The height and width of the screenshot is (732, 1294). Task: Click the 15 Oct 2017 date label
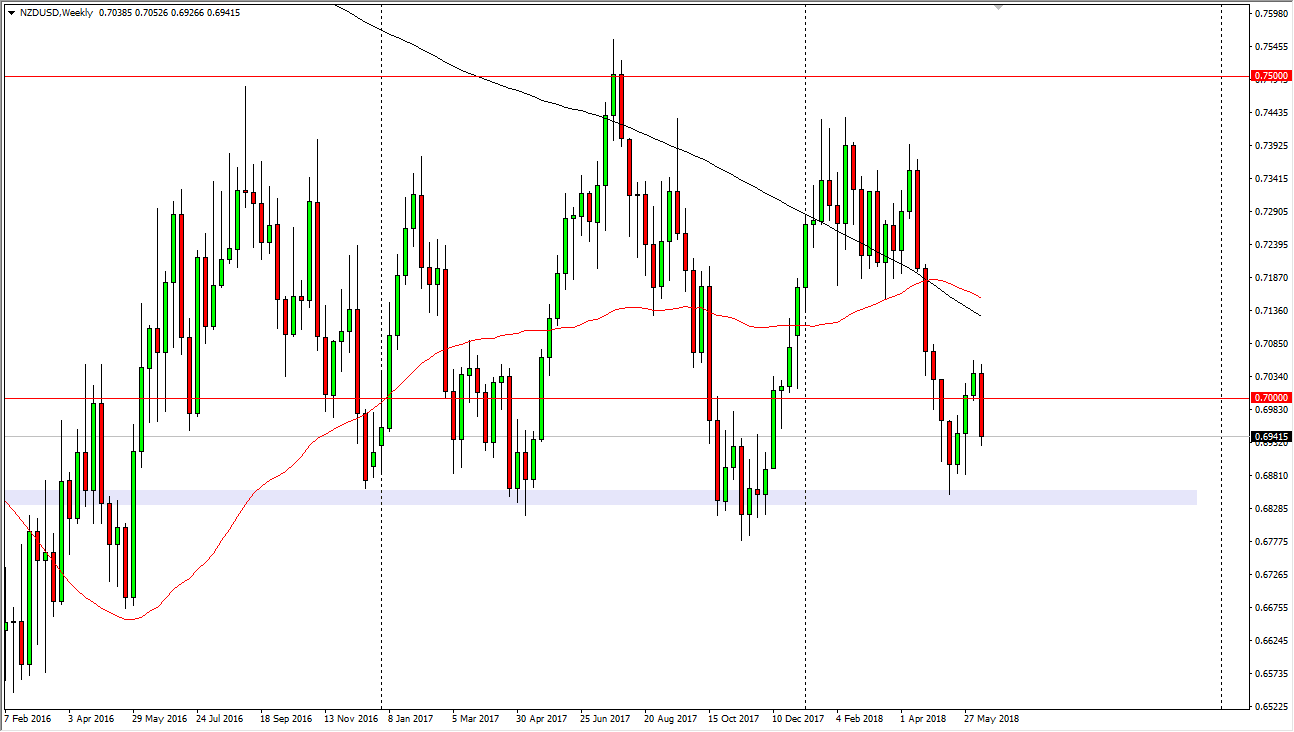(732, 718)
